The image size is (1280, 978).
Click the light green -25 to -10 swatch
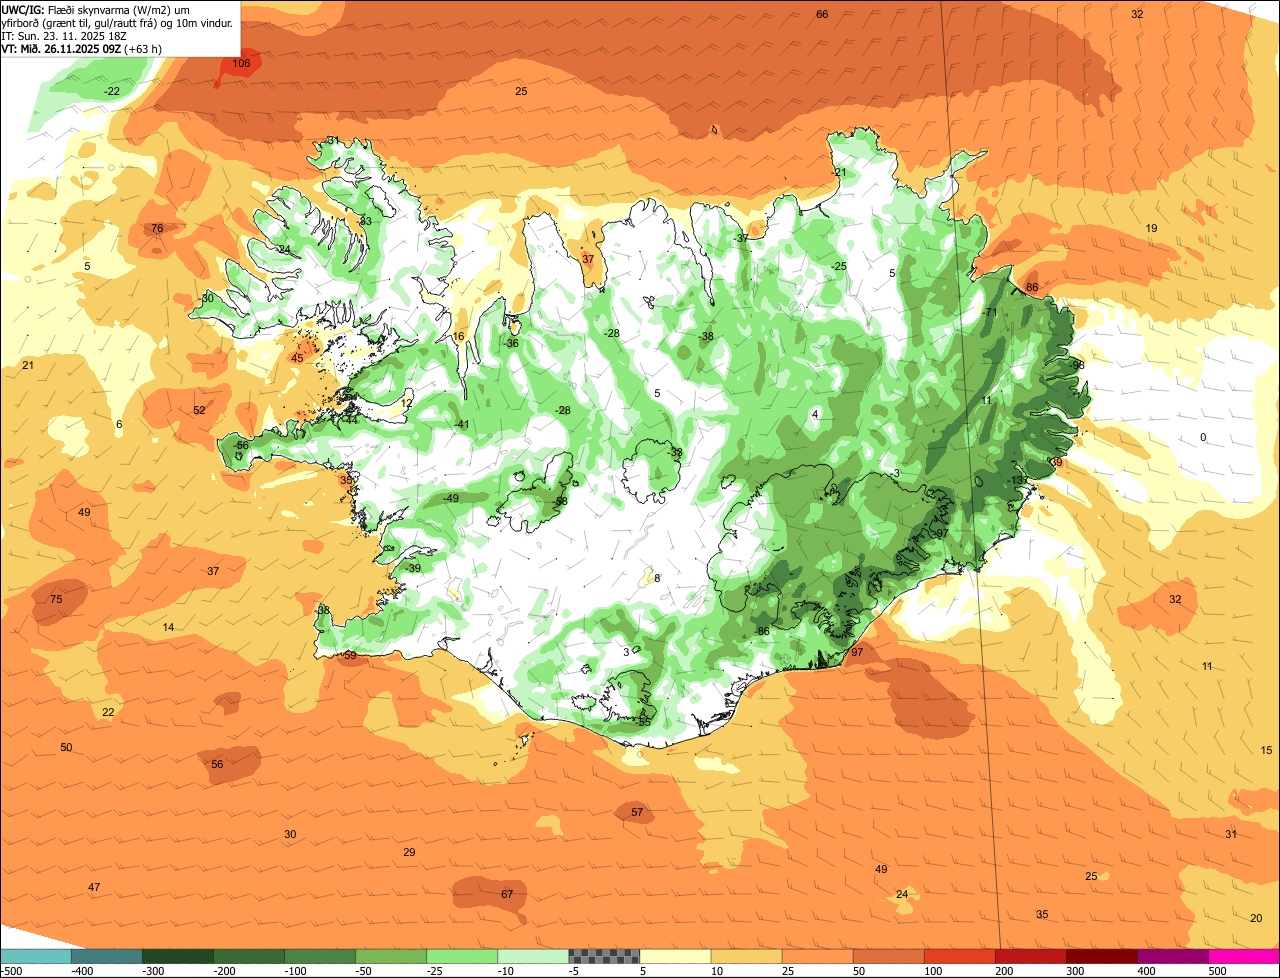(462, 955)
